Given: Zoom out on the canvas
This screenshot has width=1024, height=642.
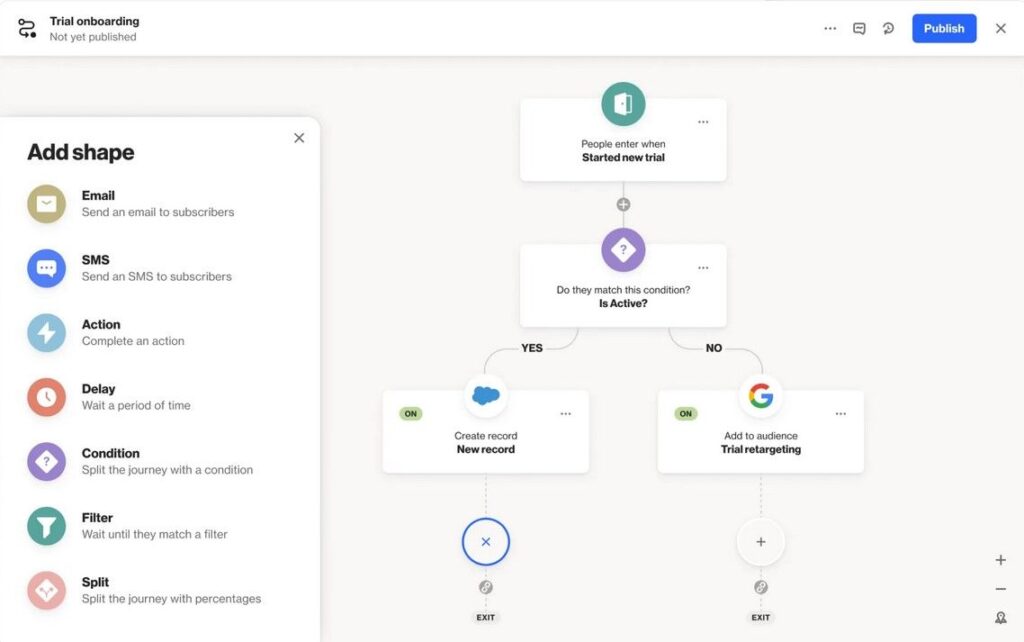Looking at the screenshot, I should point(1000,589).
